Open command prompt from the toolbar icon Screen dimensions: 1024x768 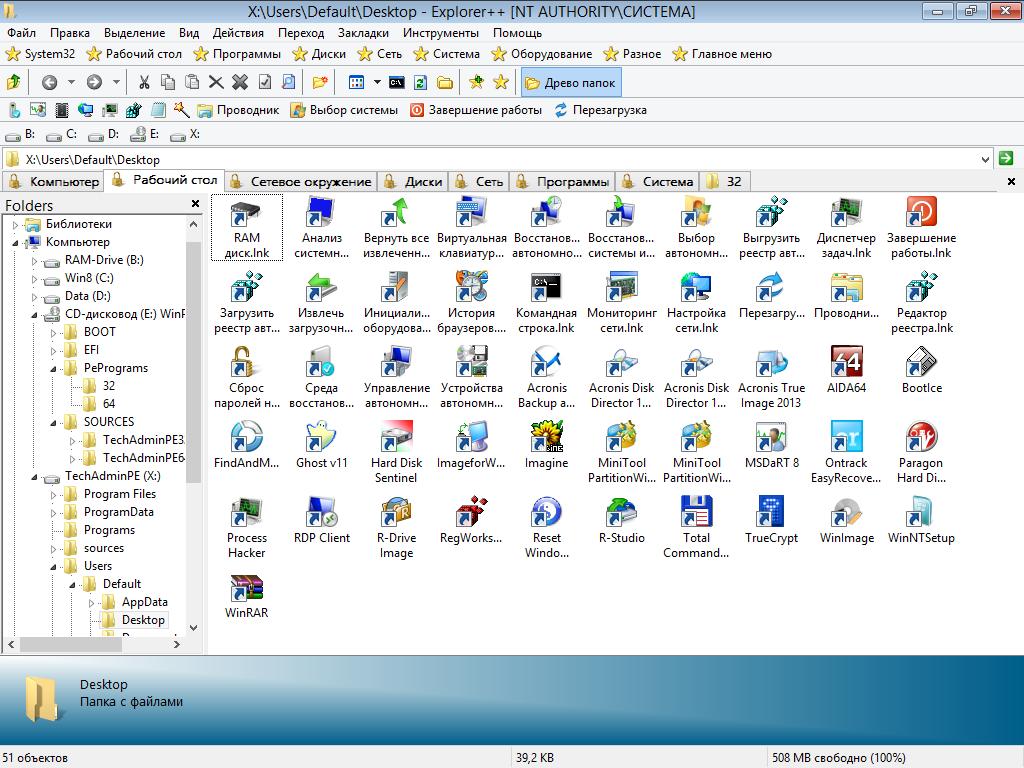point(396,82)
